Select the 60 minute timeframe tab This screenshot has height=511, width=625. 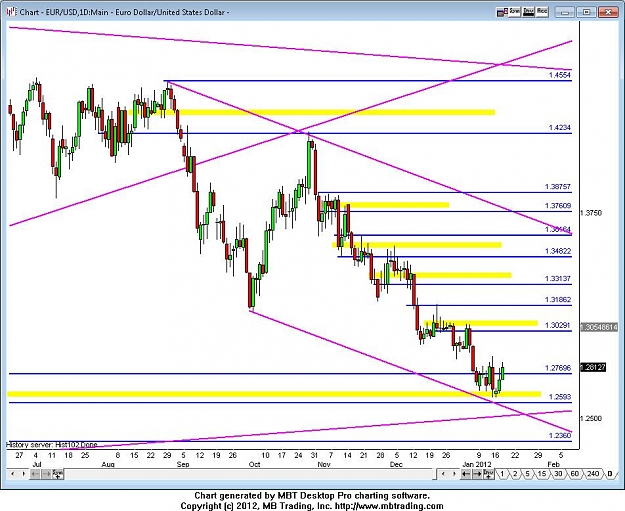[x=574, y=474]
